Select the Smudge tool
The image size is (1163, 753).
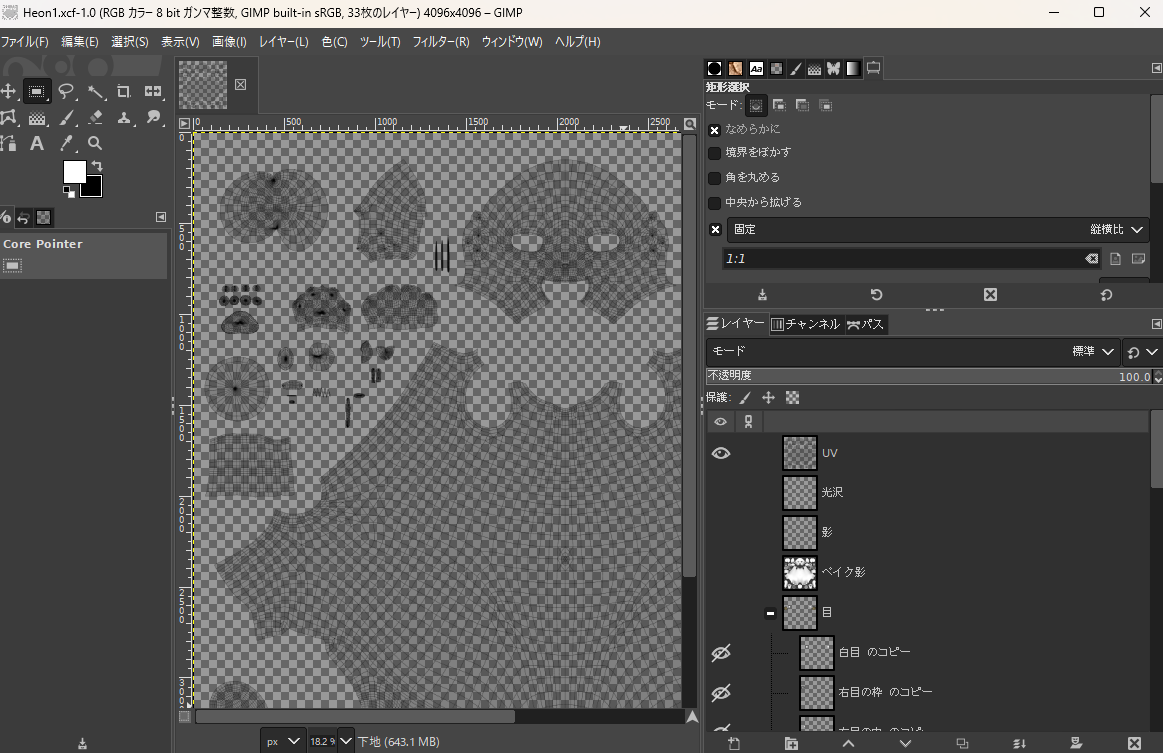(x=153, y=117)
